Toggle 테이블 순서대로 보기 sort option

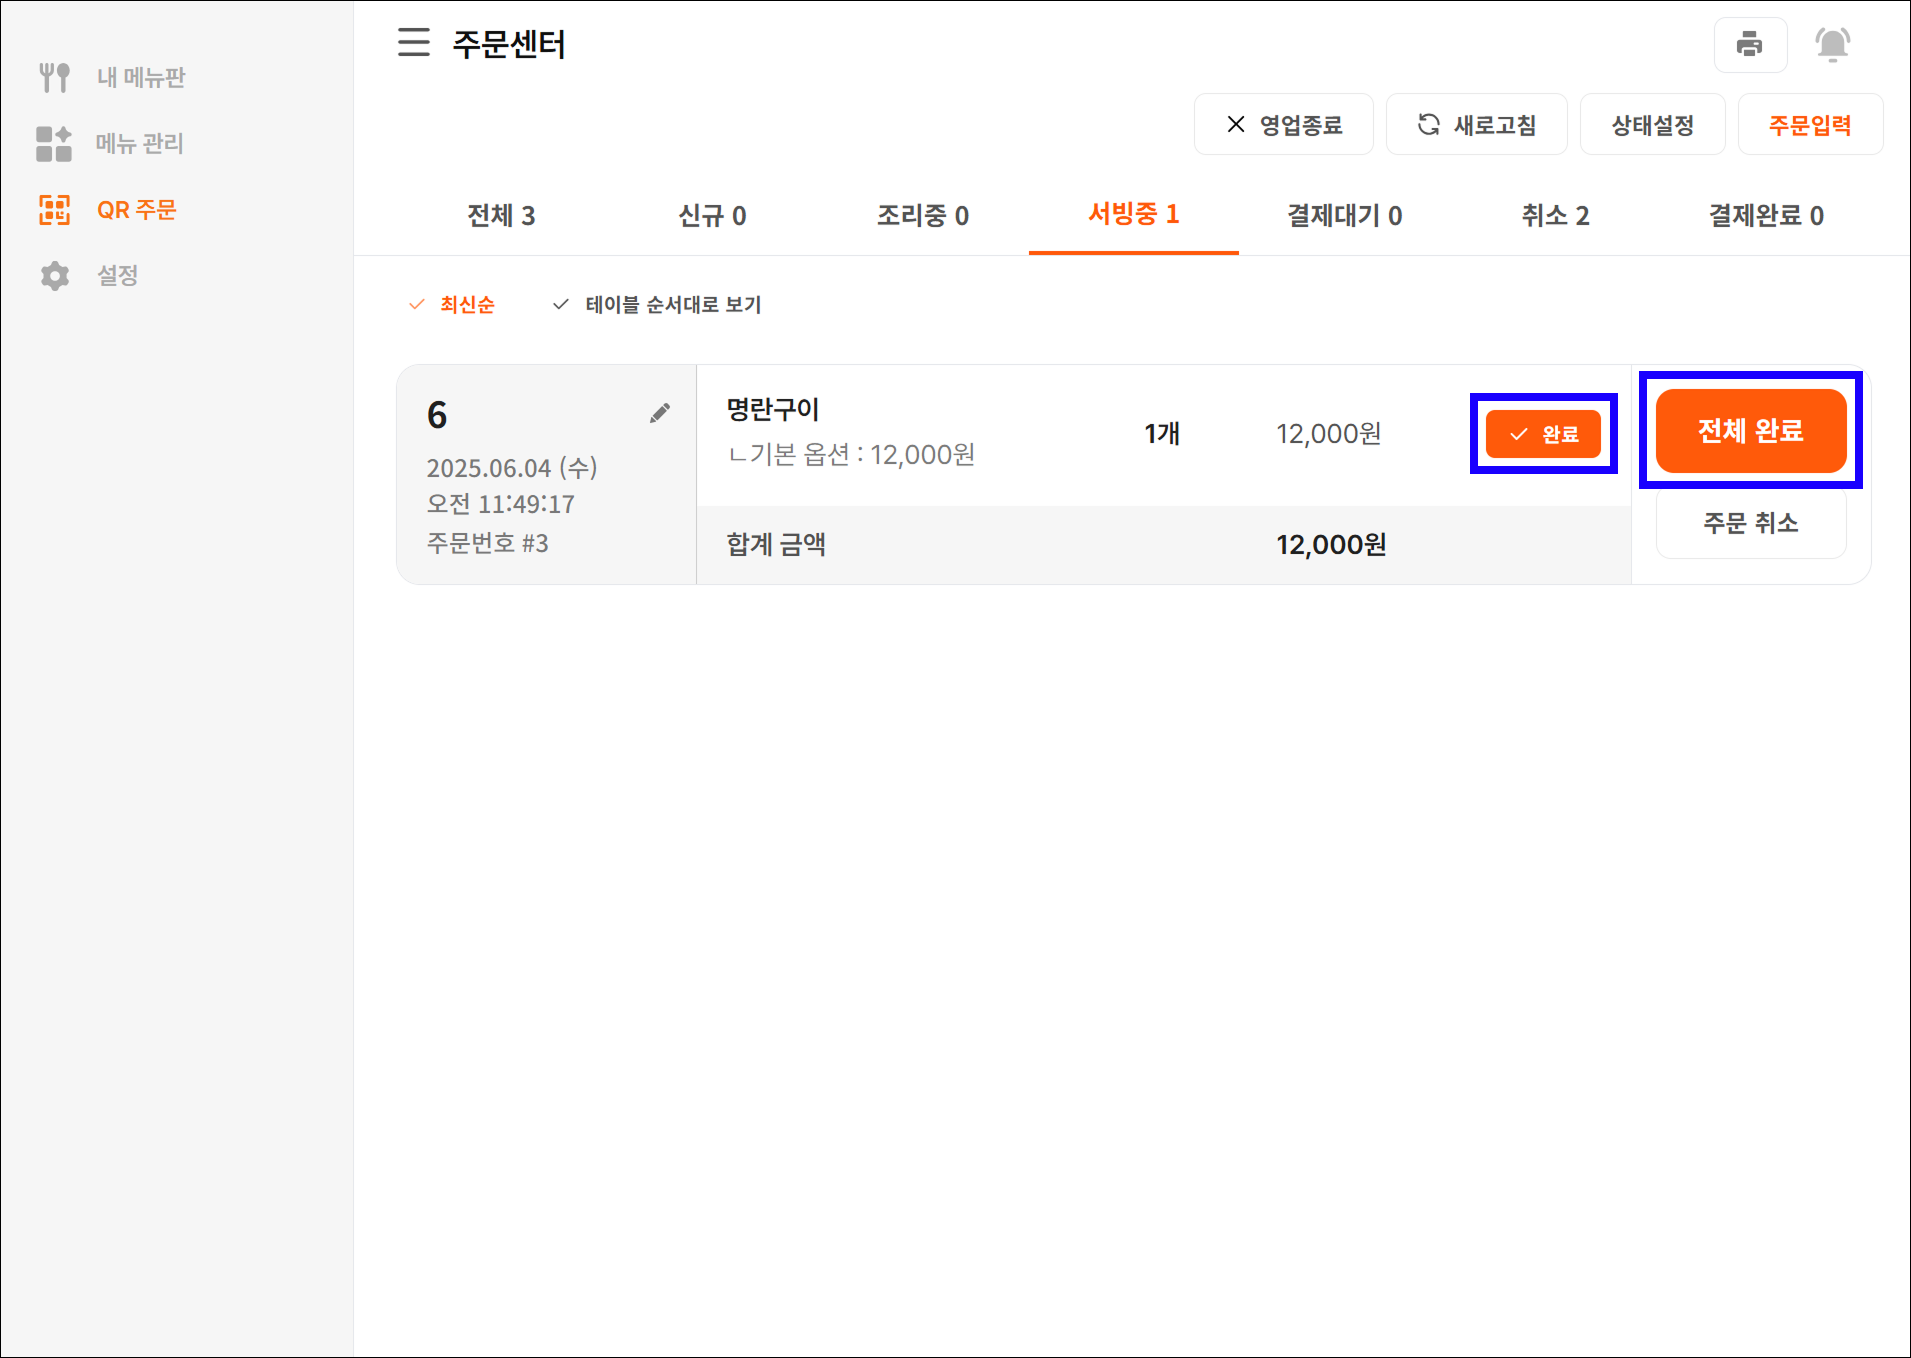coord(658,304)
